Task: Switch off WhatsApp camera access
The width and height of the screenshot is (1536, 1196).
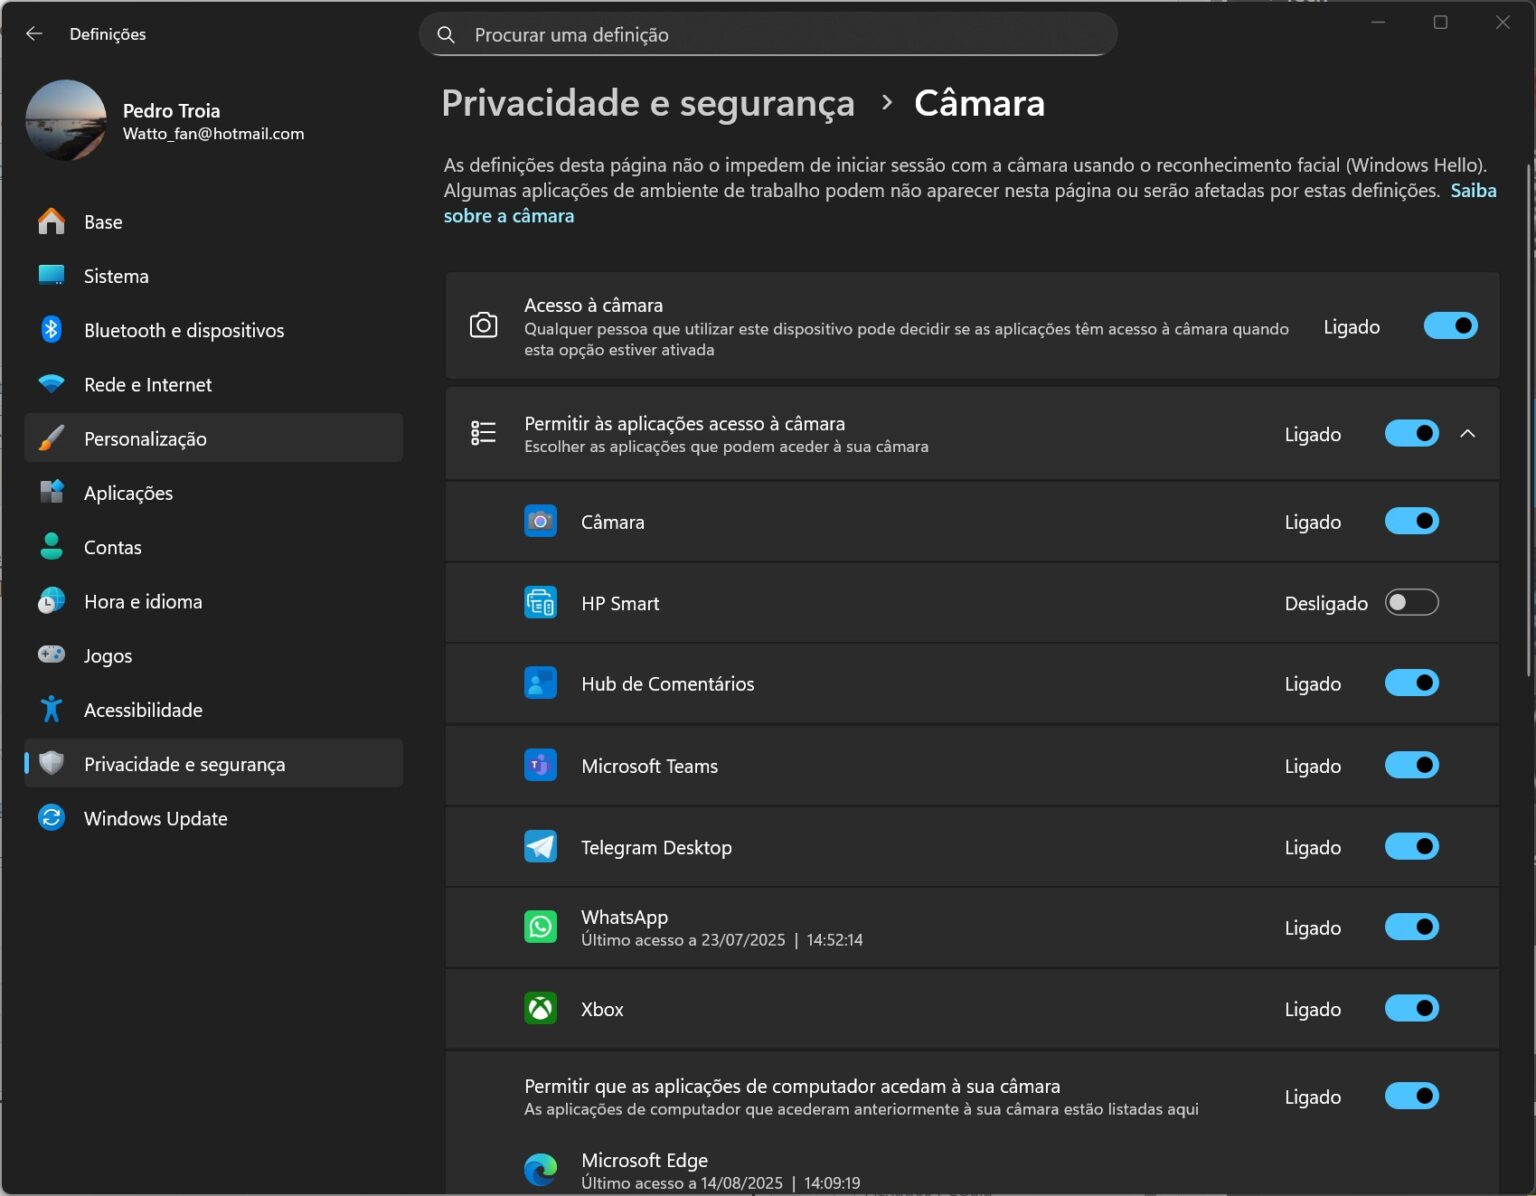Action: coord(1412,927)
